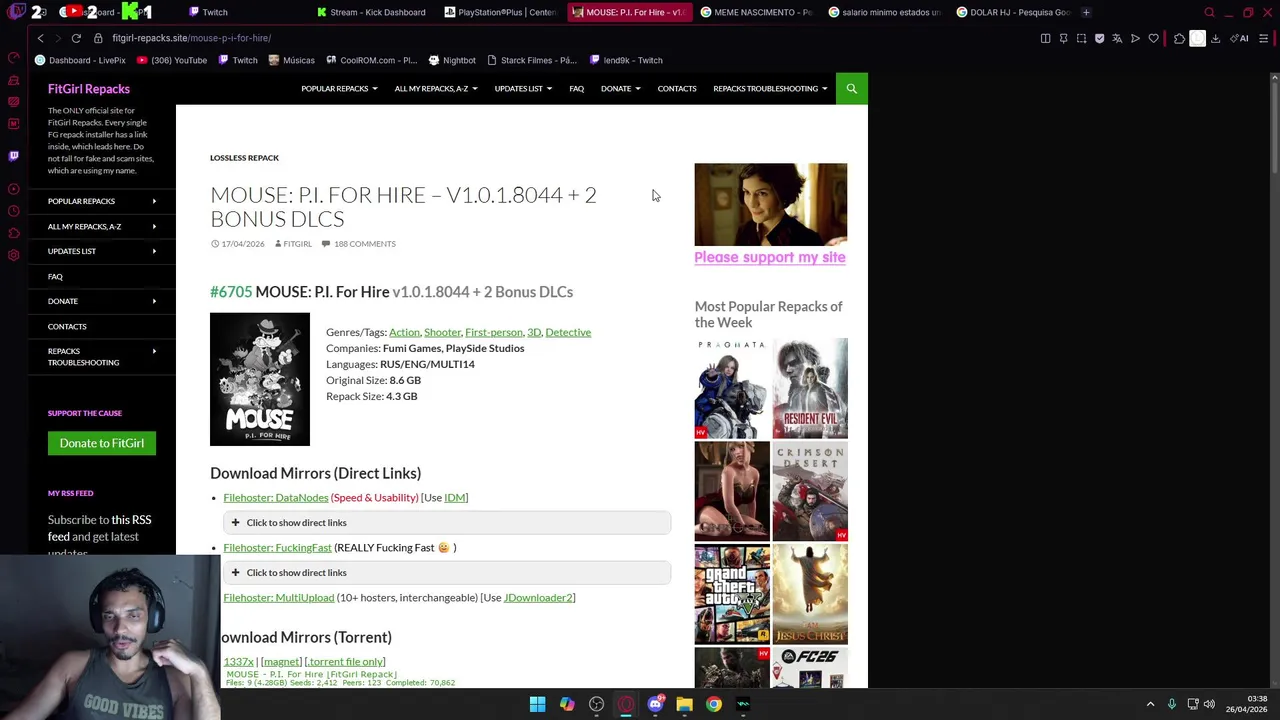Open the Grand Theft Auto V thumbnail
This screenshot has height=720, width=1280.
(x=732, y=594)
